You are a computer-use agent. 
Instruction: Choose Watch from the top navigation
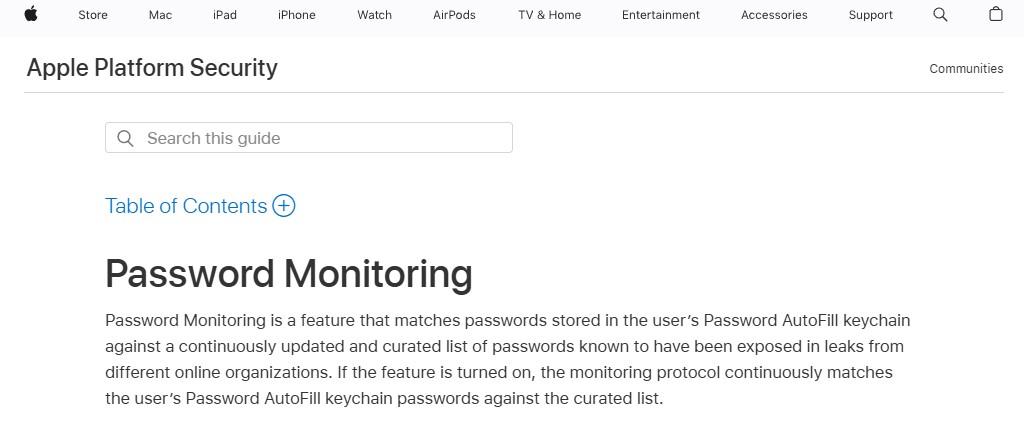[375, 15]
